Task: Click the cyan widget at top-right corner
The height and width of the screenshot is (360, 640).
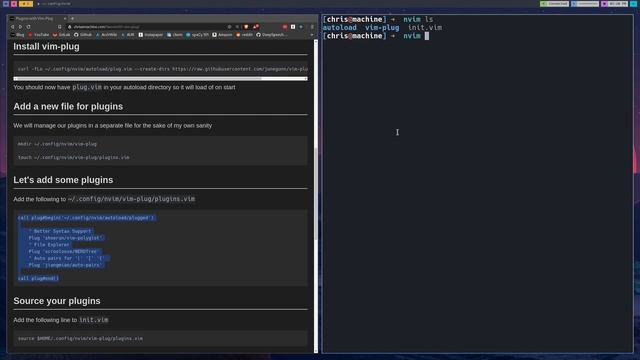Action: tap(633, 4)
